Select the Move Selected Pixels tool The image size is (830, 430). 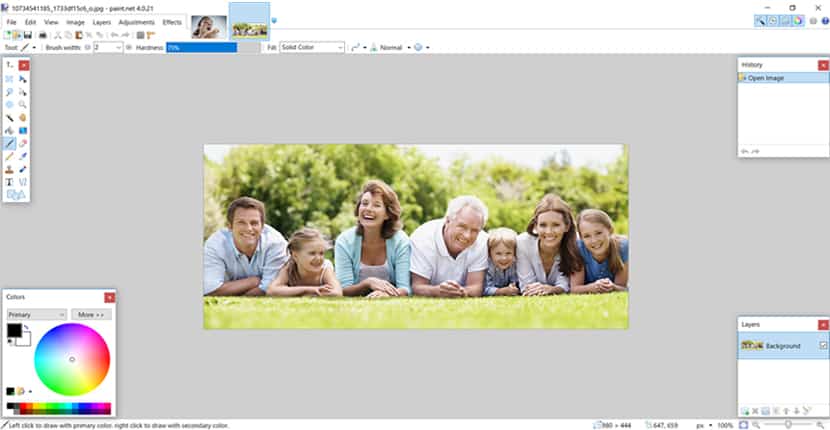coord(23,79)
